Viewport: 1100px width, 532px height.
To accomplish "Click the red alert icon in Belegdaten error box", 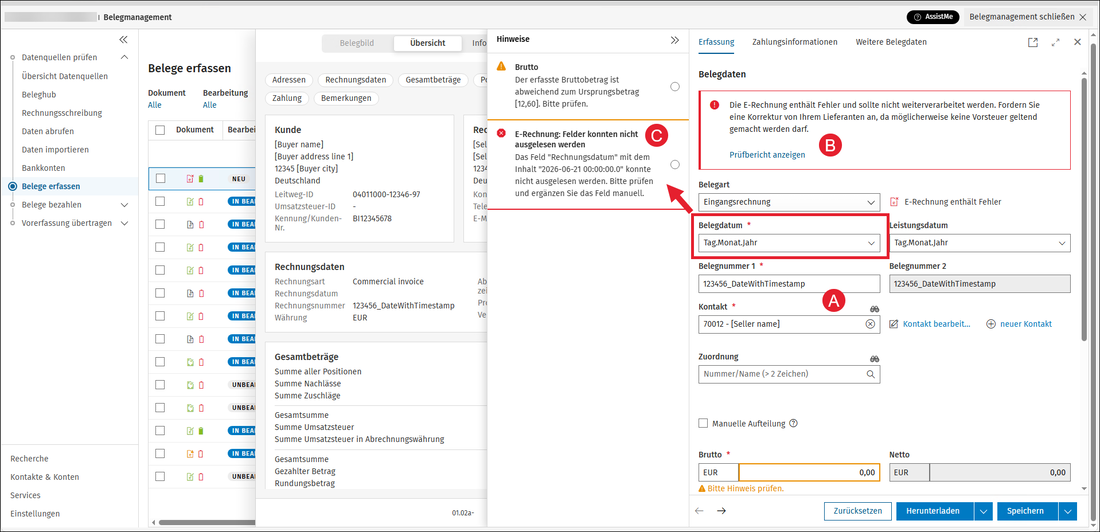I will click(x=714, y=105).
